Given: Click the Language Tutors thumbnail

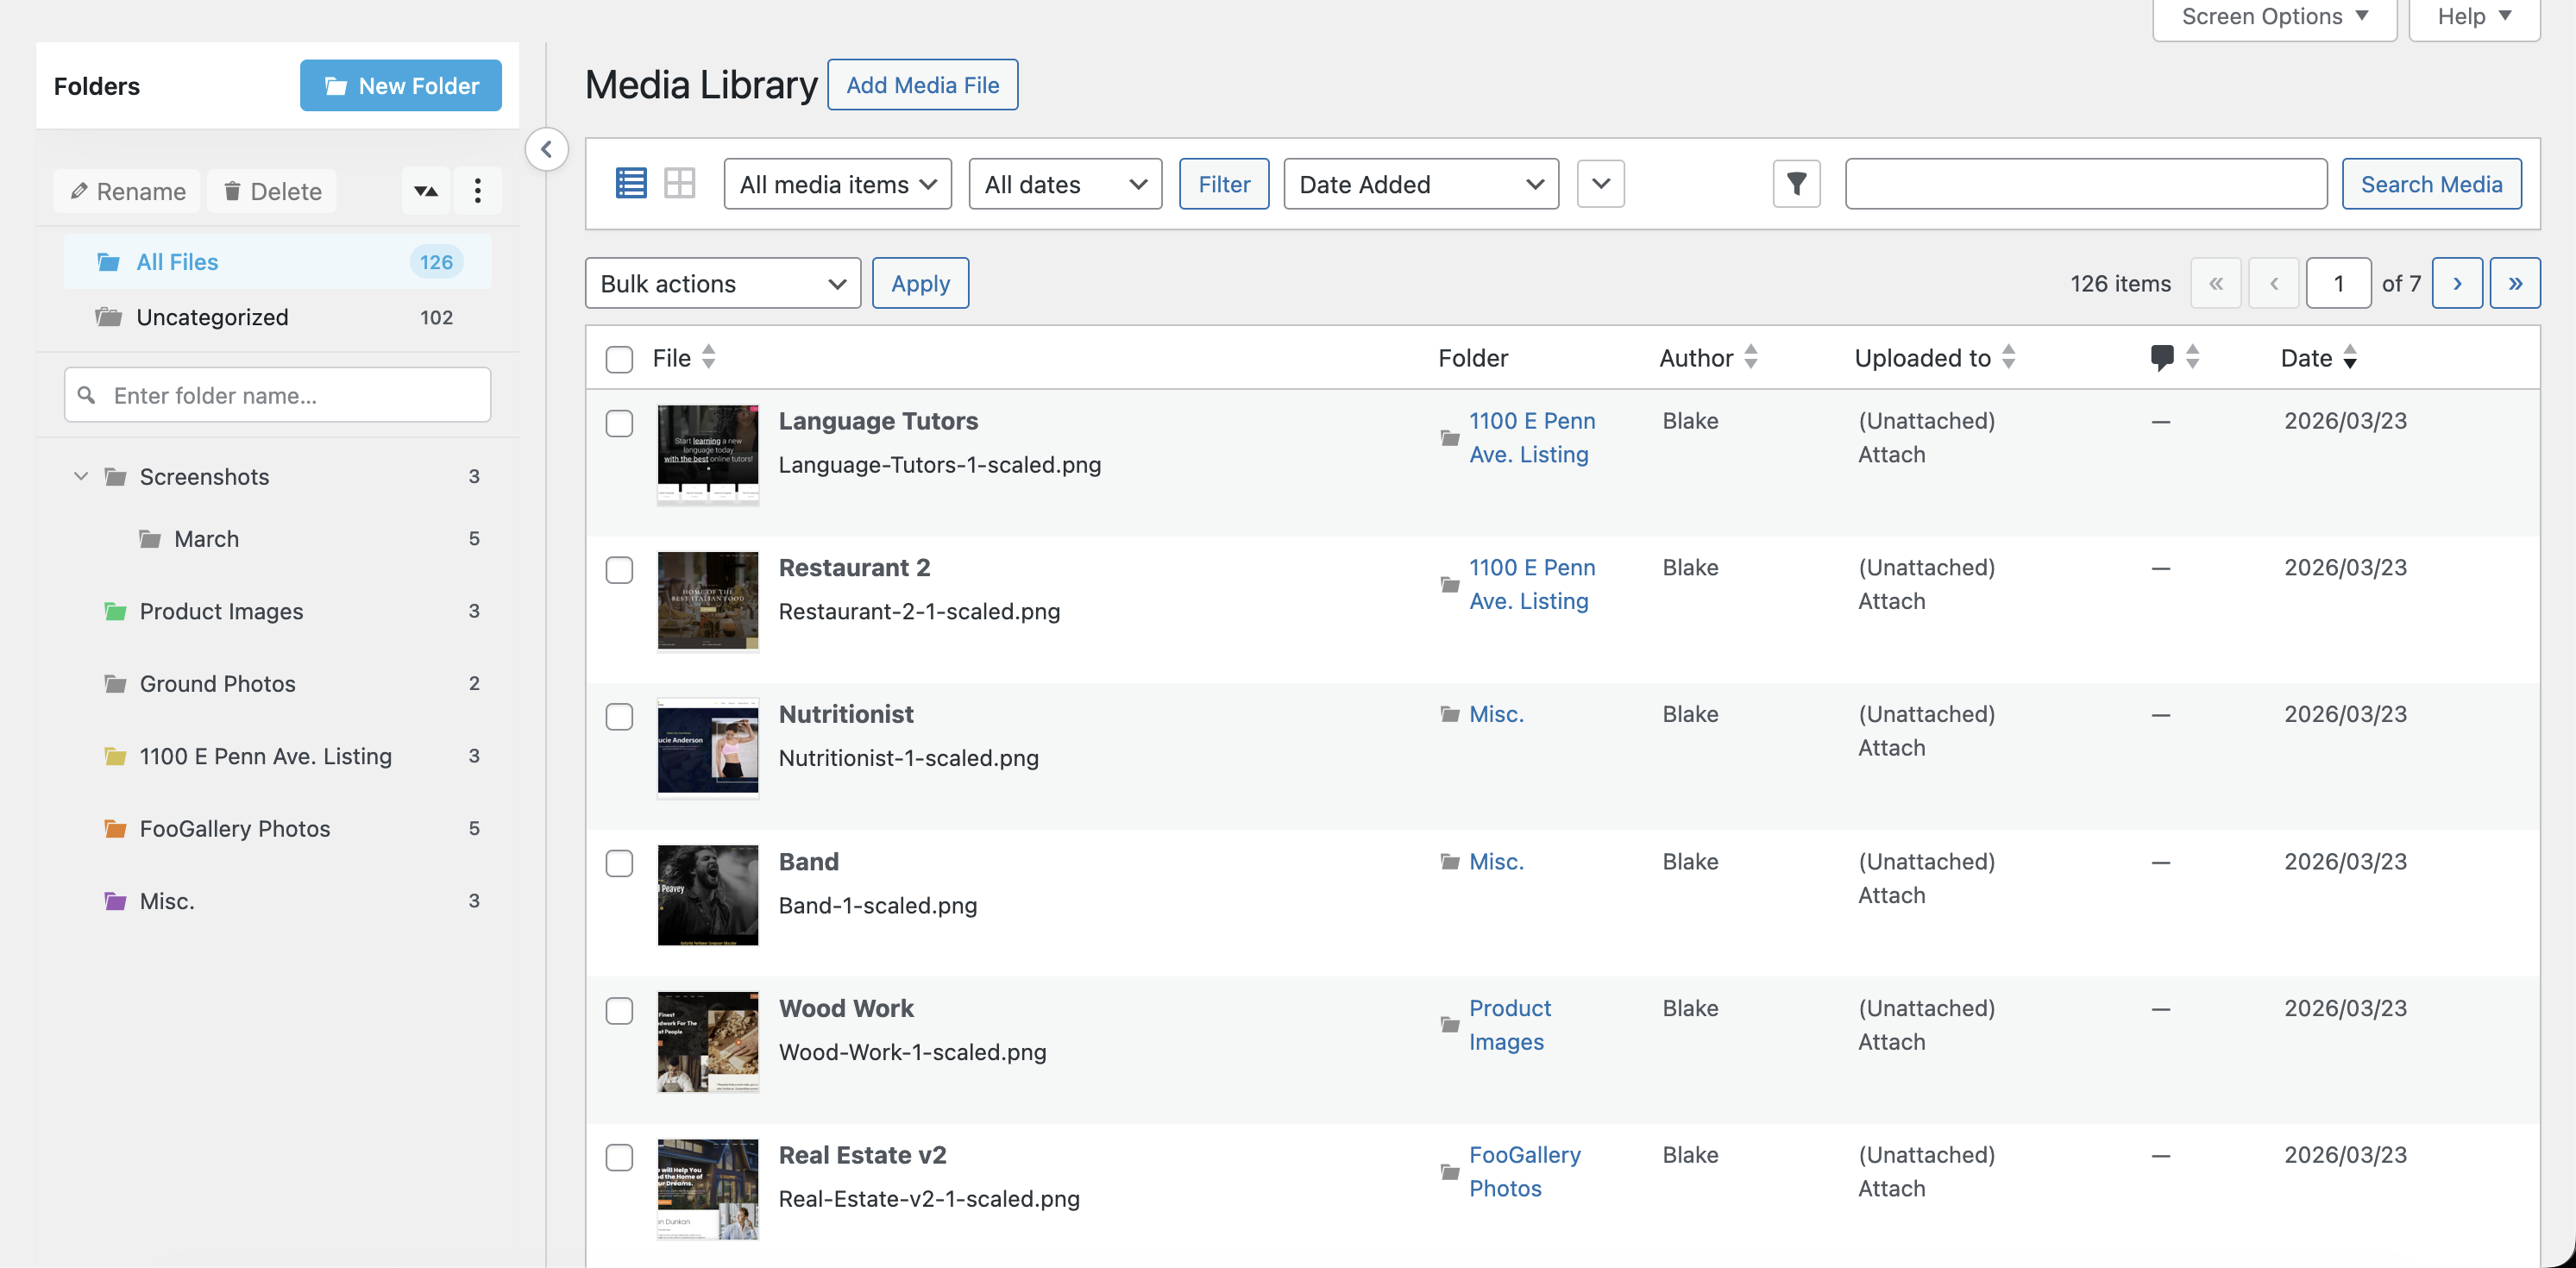Looking at the screenshot, I should (707, 455).
